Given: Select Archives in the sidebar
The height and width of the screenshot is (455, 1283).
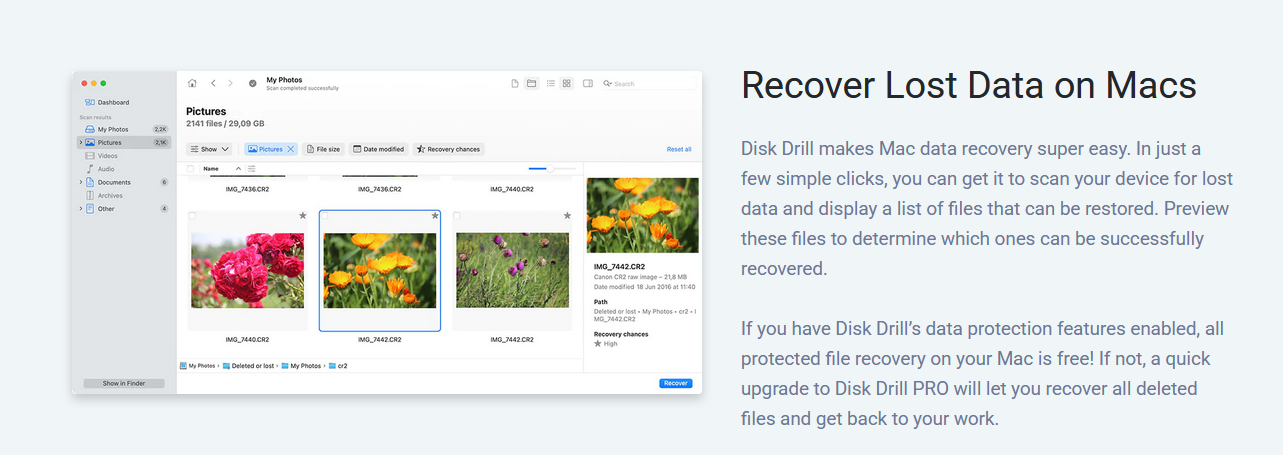Looking at the screenshot, I should click(x=124, y=195).
